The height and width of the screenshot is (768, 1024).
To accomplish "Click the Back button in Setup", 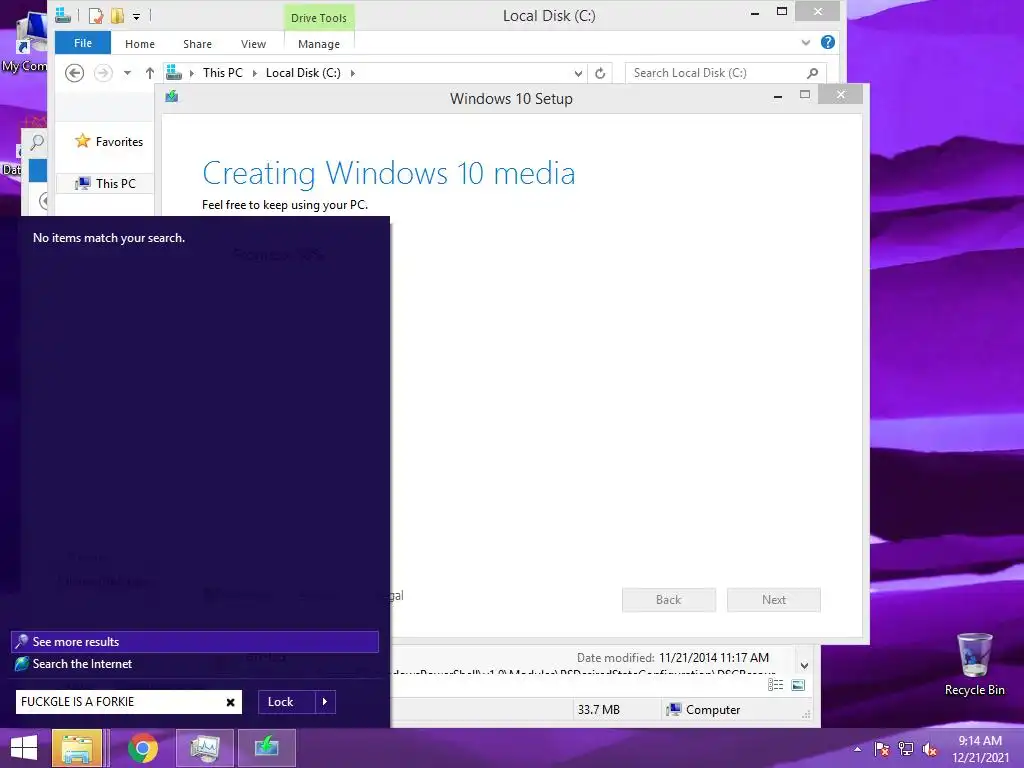I will (x=669, y=600).
